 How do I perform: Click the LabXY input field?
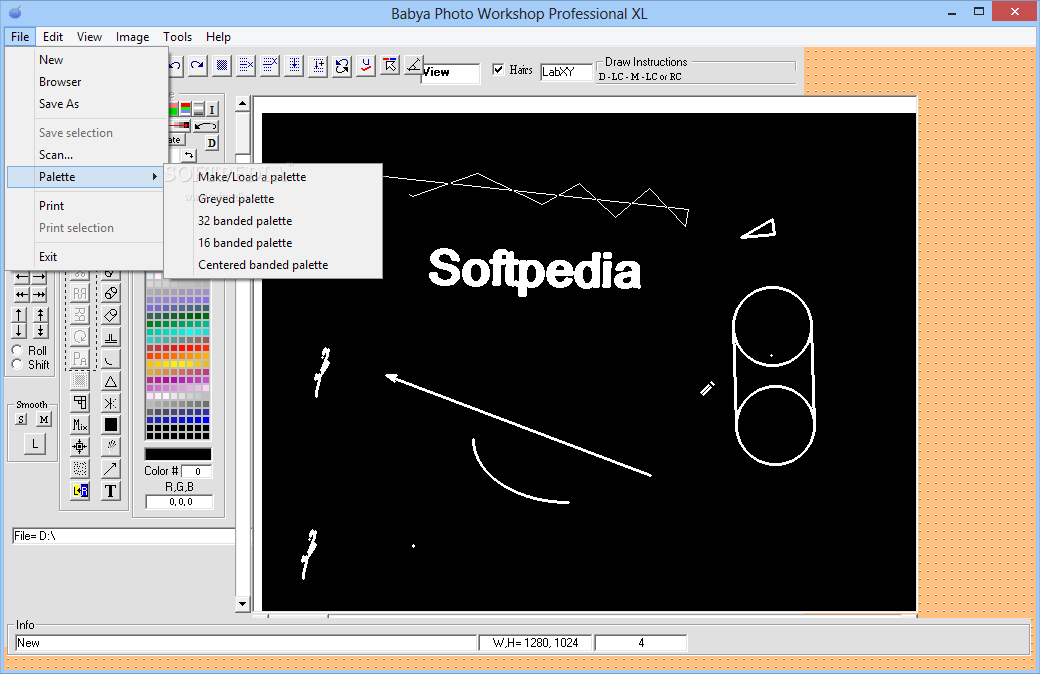coord(566,72)
